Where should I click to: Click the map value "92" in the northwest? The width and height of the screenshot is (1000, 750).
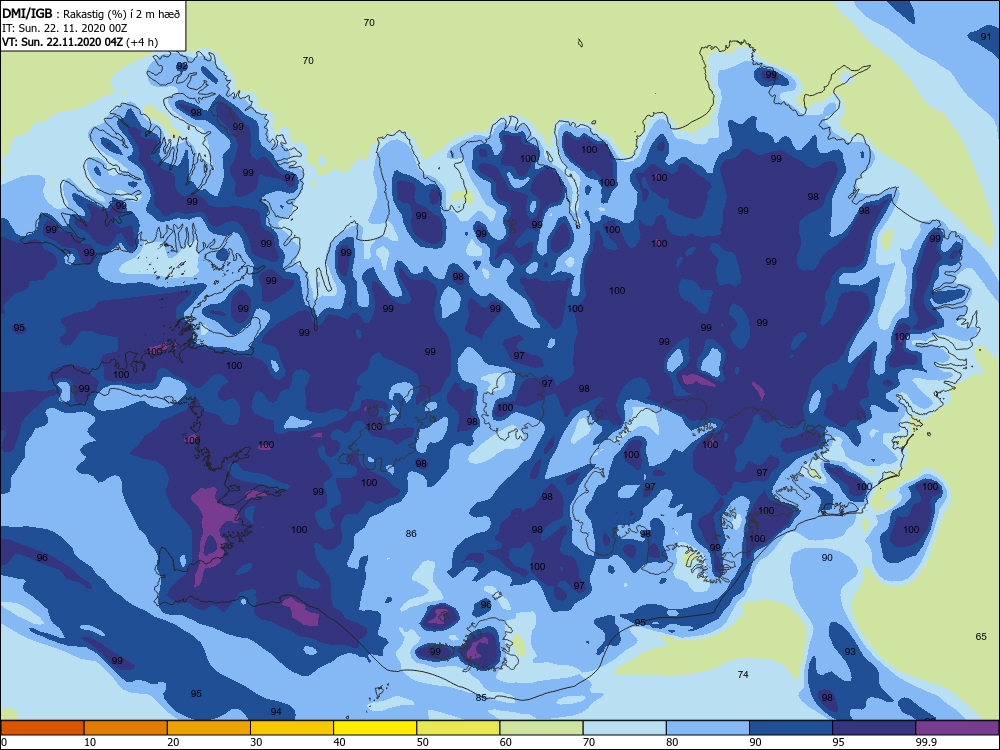point(182,66)
